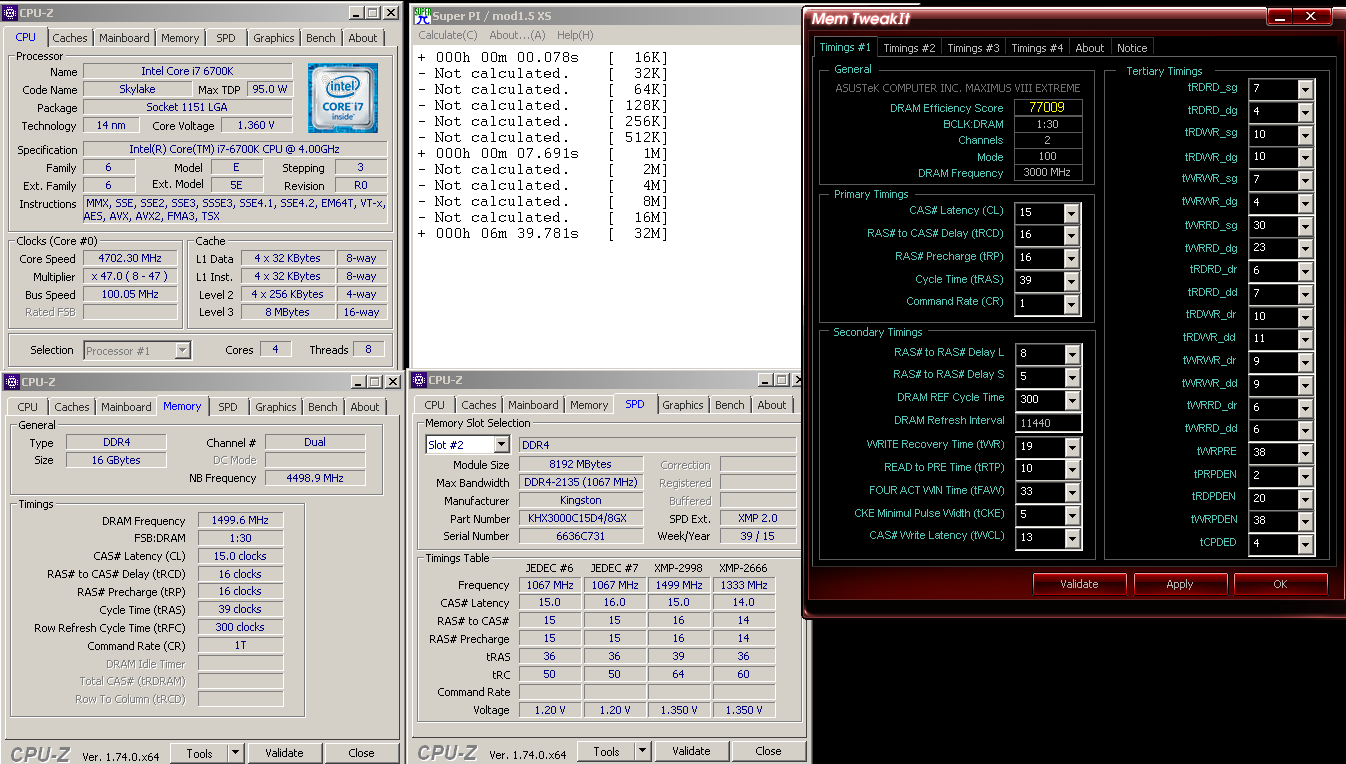1346x764 pixels.
Task: Click the NB Frequency value 4498.9 MHz
Action: [316, 478]
